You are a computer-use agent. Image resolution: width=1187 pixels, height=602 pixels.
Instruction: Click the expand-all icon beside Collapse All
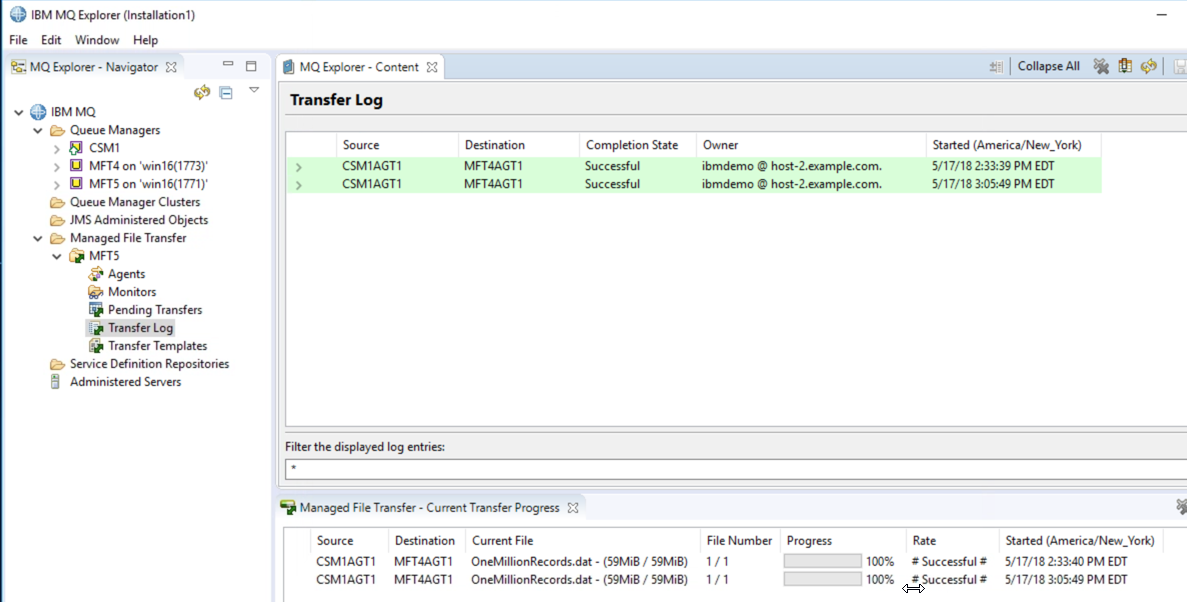[996, 67]
